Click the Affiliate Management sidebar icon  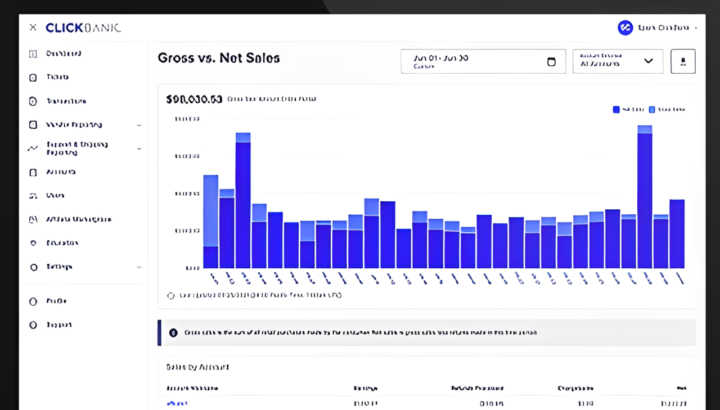[33, 219]
